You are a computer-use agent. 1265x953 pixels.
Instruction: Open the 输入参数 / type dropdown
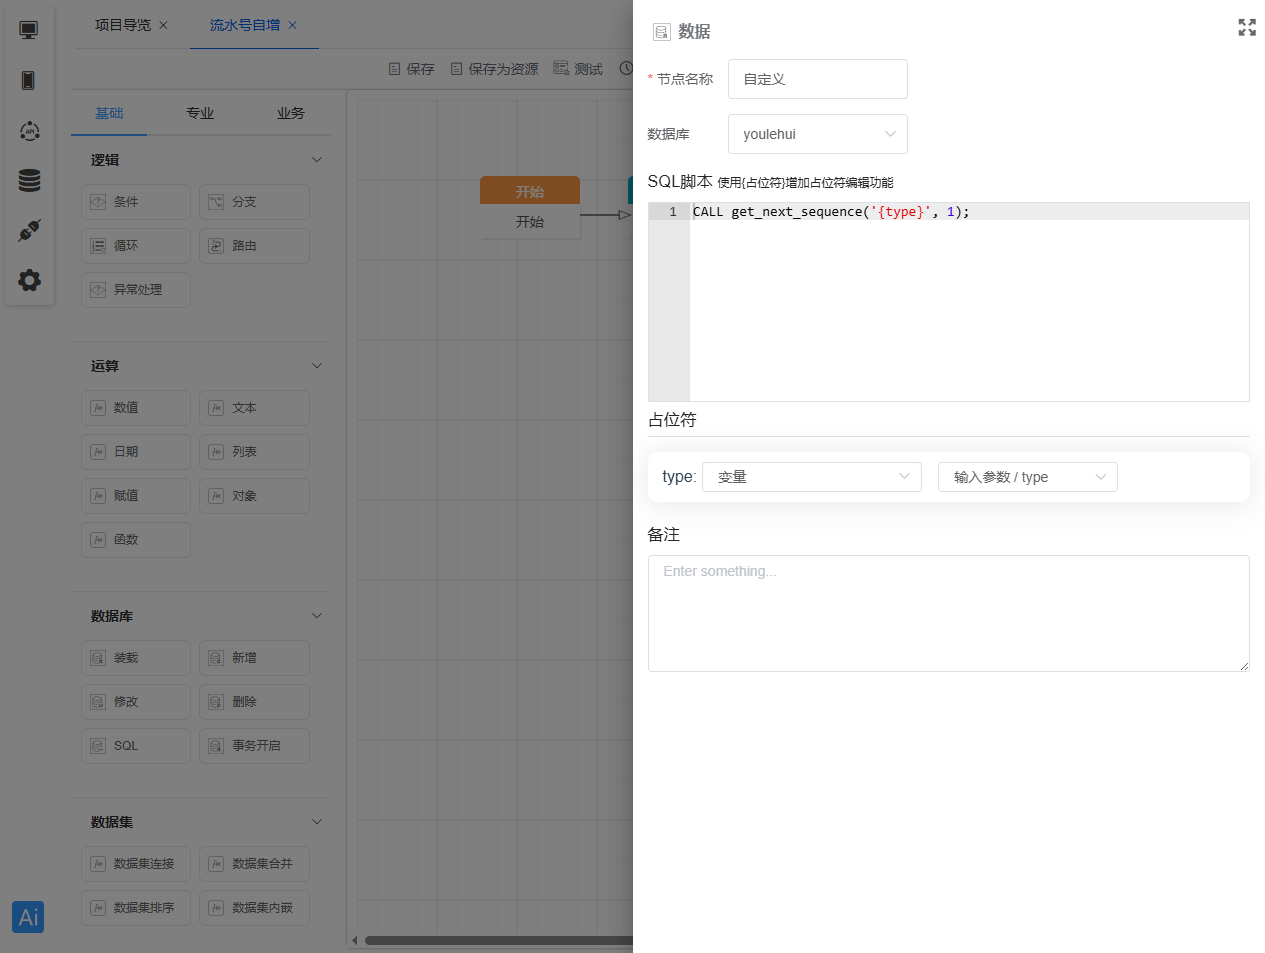(1027, 477)
